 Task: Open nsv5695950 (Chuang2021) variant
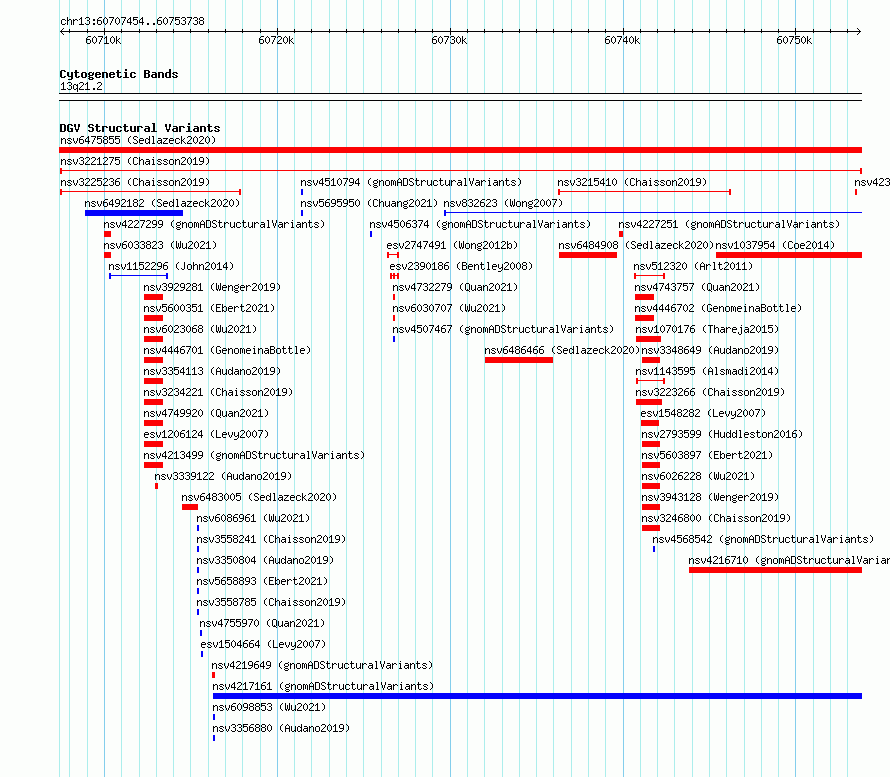pos(369,203)
